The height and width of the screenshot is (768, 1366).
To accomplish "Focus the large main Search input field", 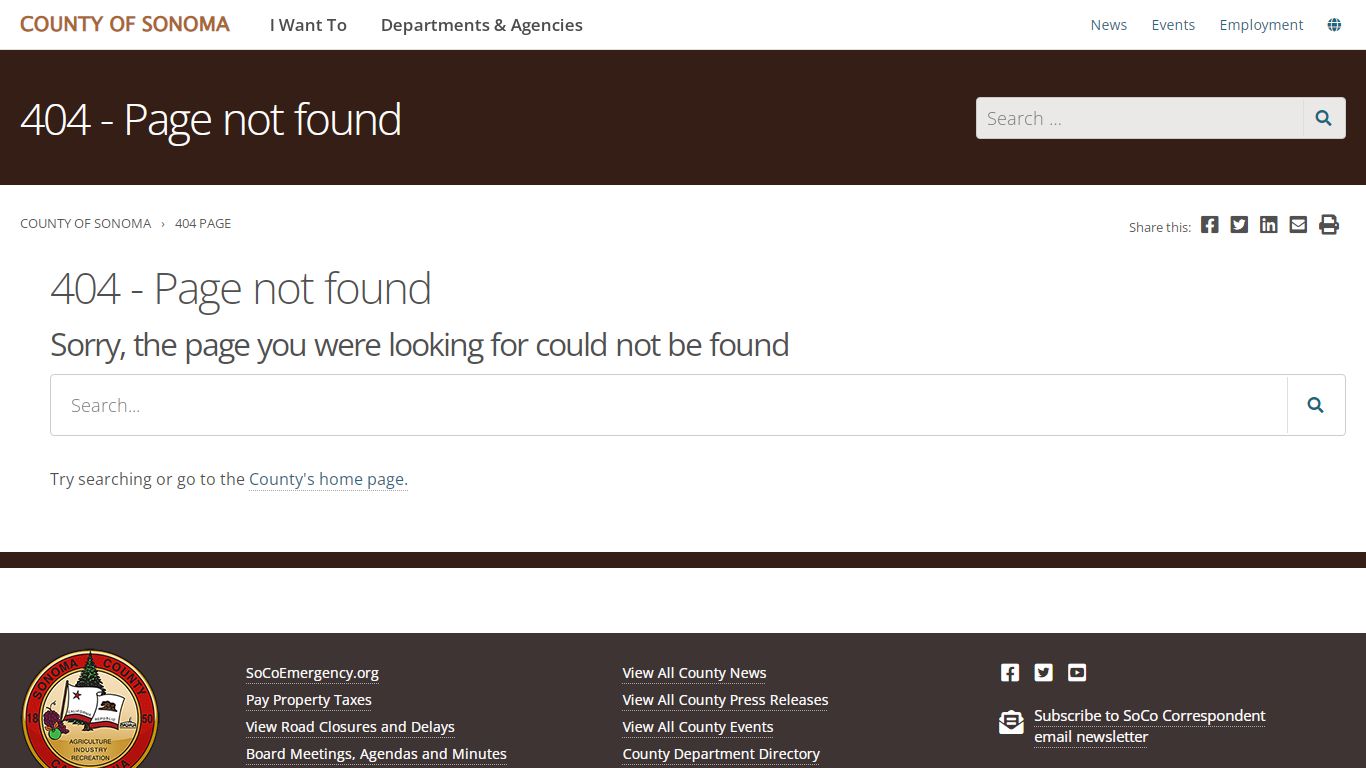I will 669,405.
